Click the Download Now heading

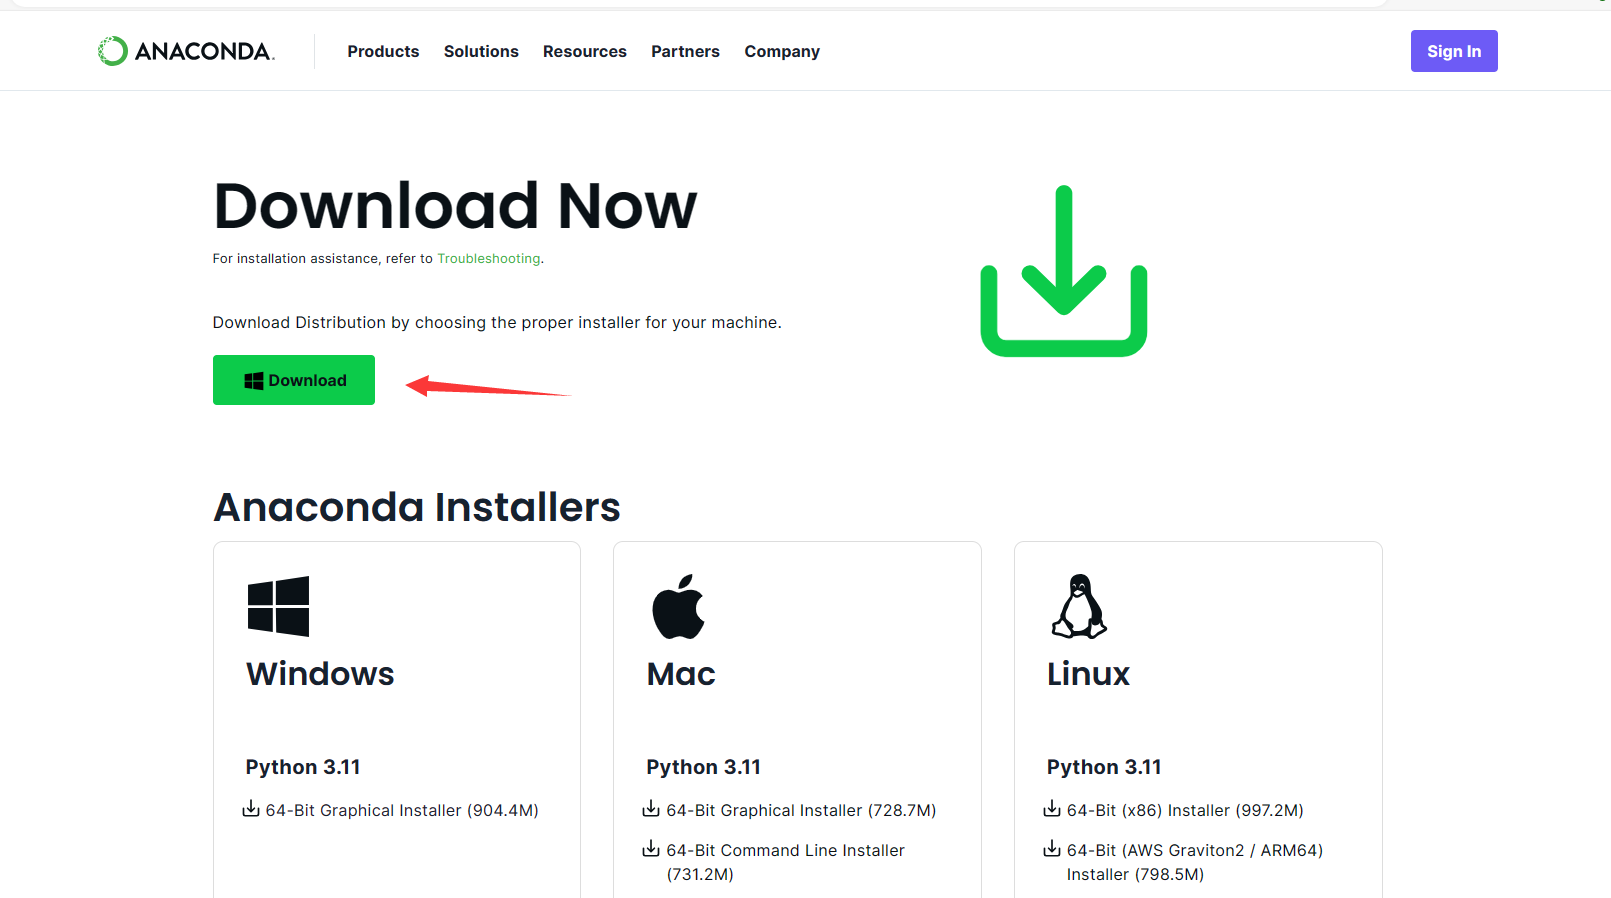pyautogui.click(x=455, y=206)
